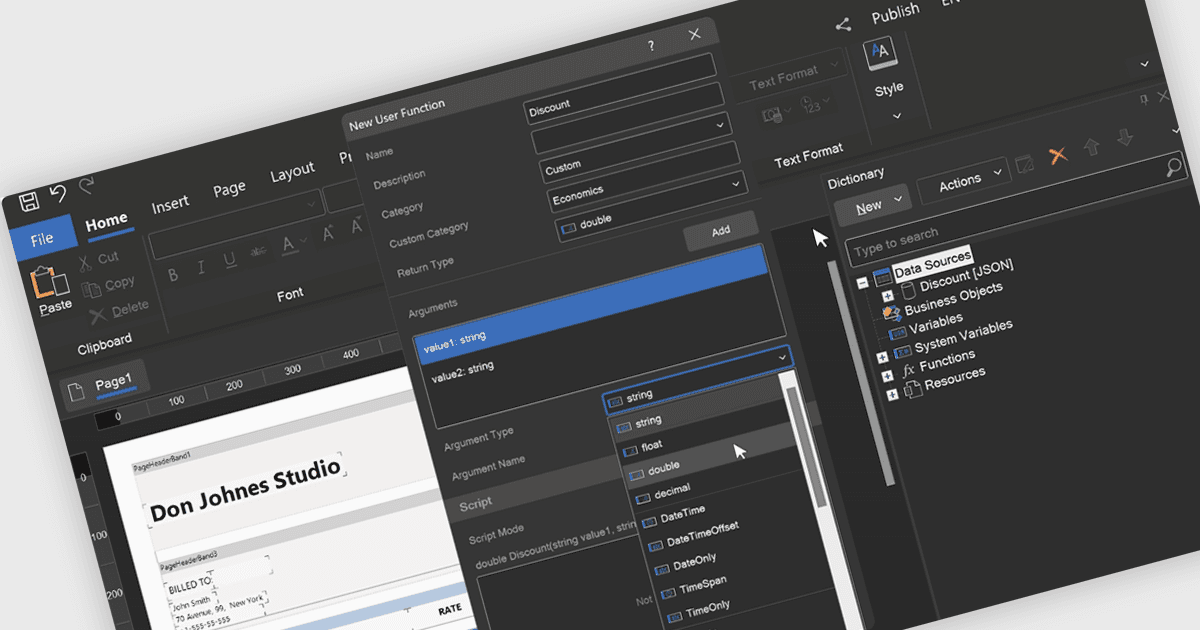Click the Share icon beside Publish
1200x630 pixels.
point(843,25)
